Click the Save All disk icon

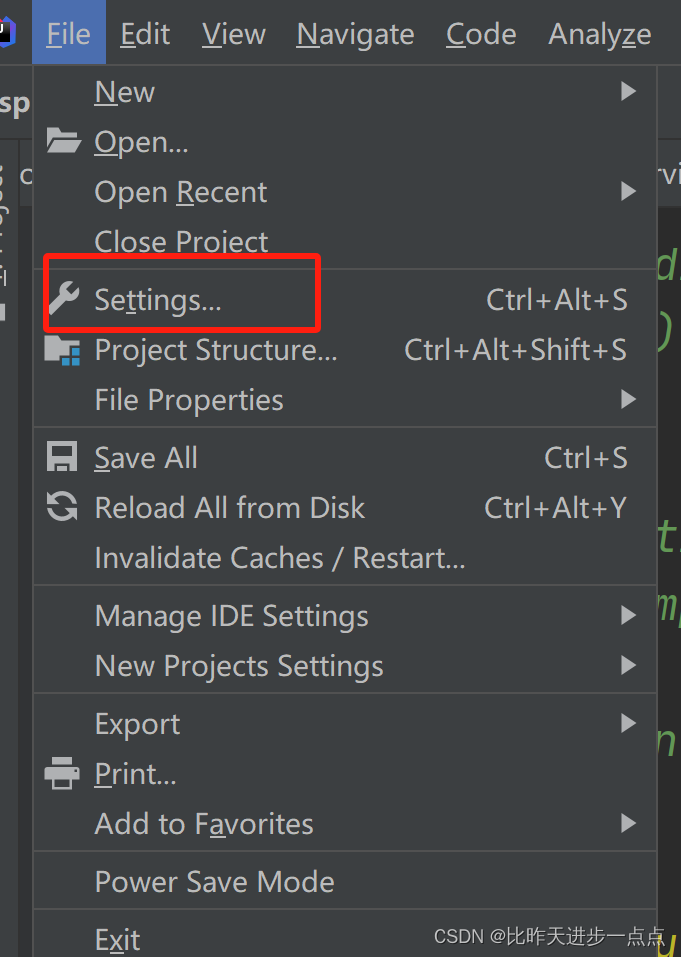pyautogui.click(x=62, y=456)
